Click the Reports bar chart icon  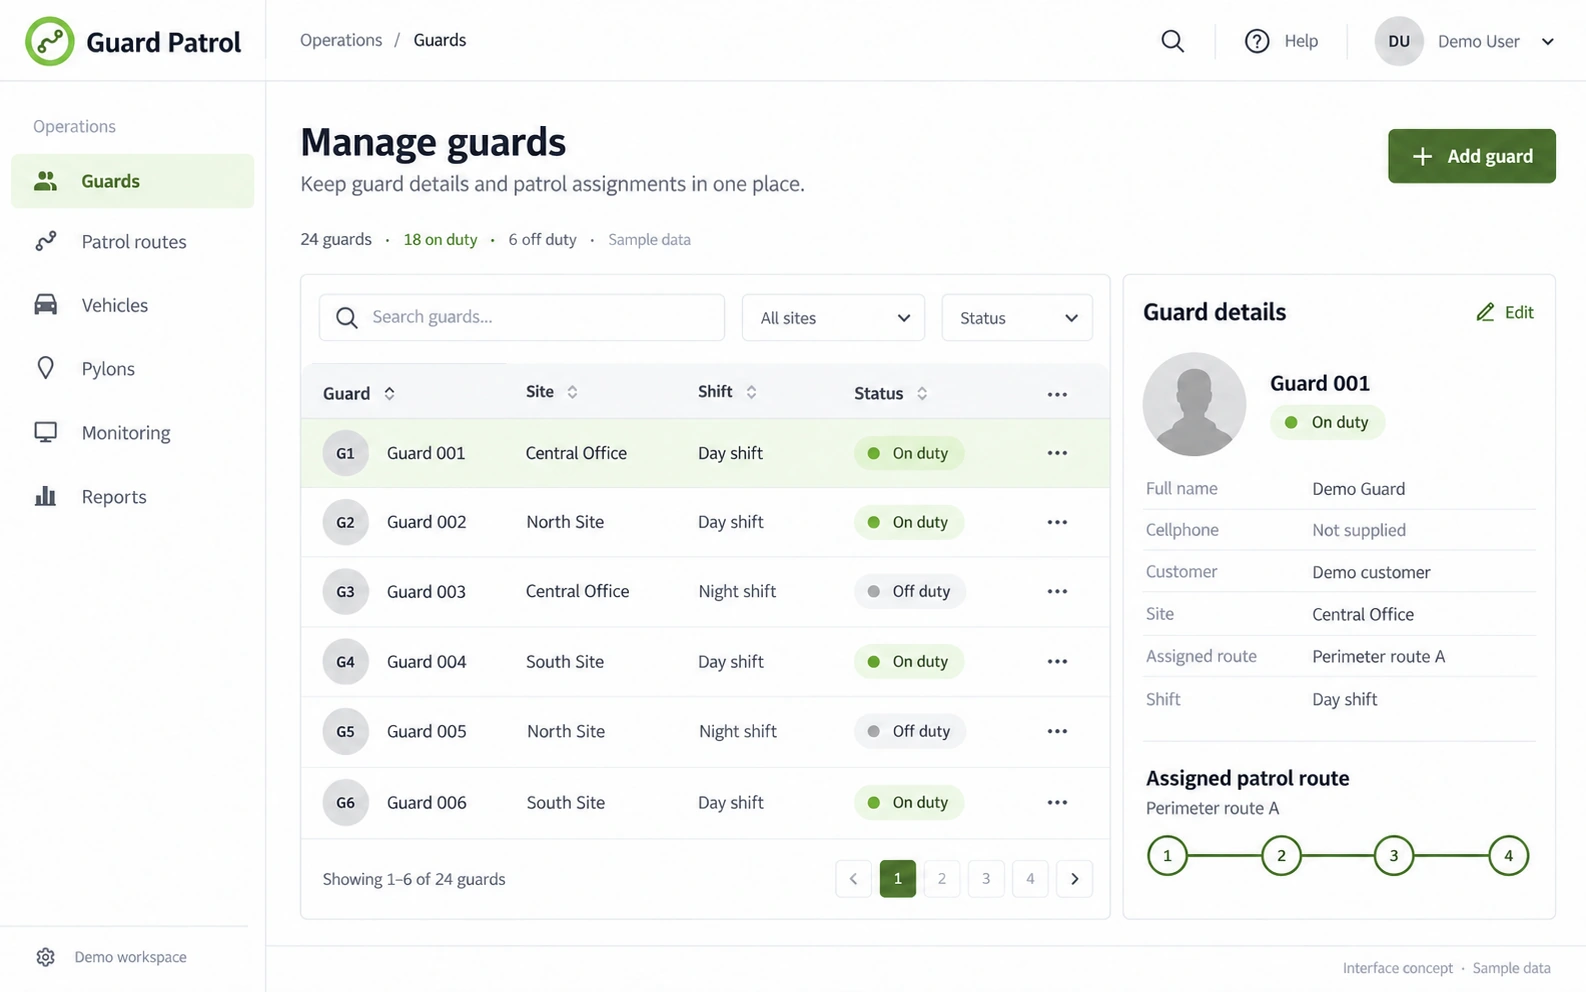(46, 496)
